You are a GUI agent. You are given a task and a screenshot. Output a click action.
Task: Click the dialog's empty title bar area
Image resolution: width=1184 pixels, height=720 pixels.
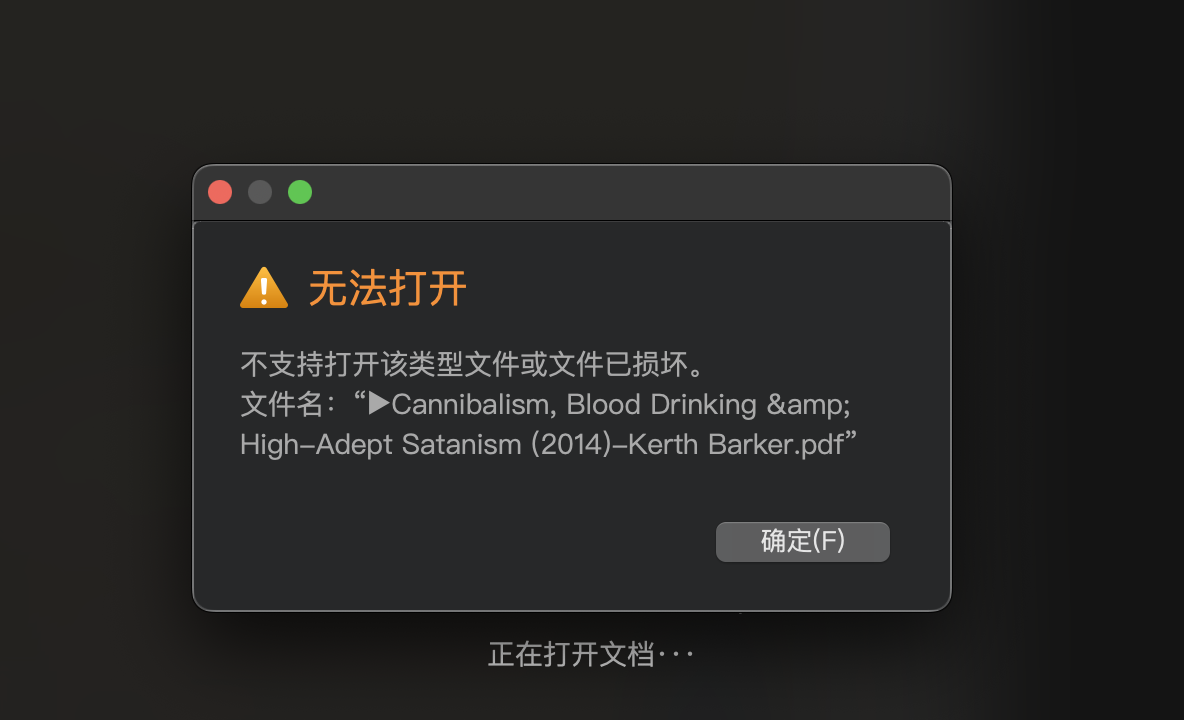pos(627,193)
